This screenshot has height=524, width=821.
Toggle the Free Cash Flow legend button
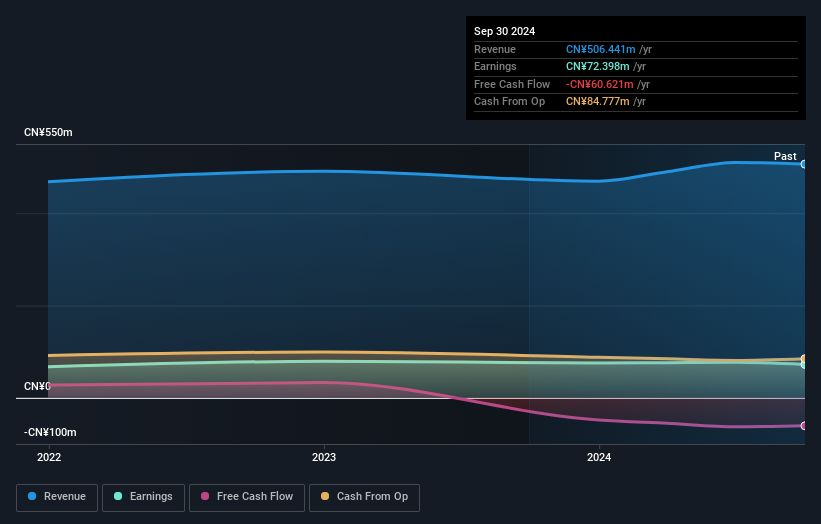[x=247, y=497]
